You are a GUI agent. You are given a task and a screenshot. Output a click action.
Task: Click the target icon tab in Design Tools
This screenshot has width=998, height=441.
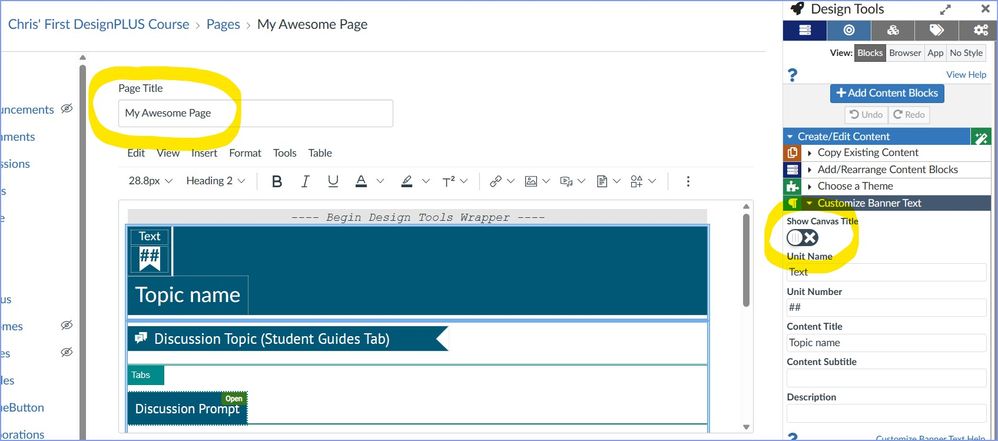coord(848,30)
